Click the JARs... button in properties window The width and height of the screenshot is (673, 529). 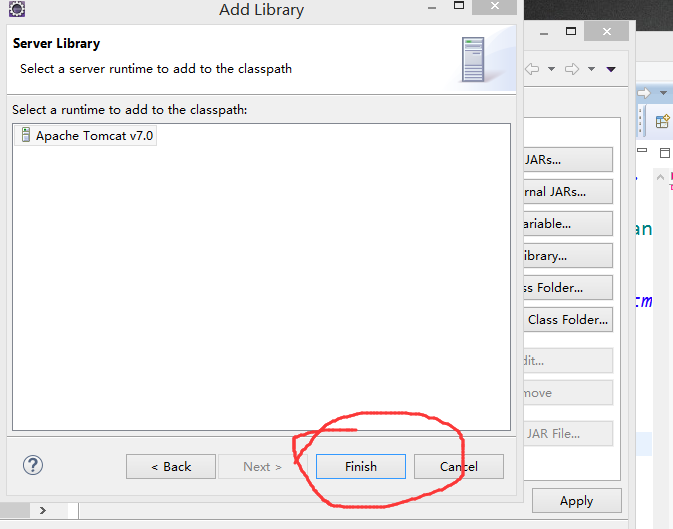tap(568, 160)
